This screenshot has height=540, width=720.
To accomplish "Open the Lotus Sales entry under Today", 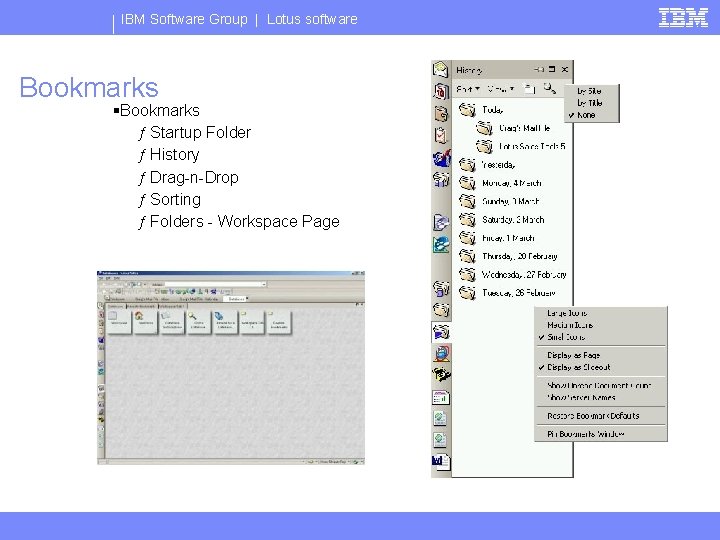I will tap(521, 146).
